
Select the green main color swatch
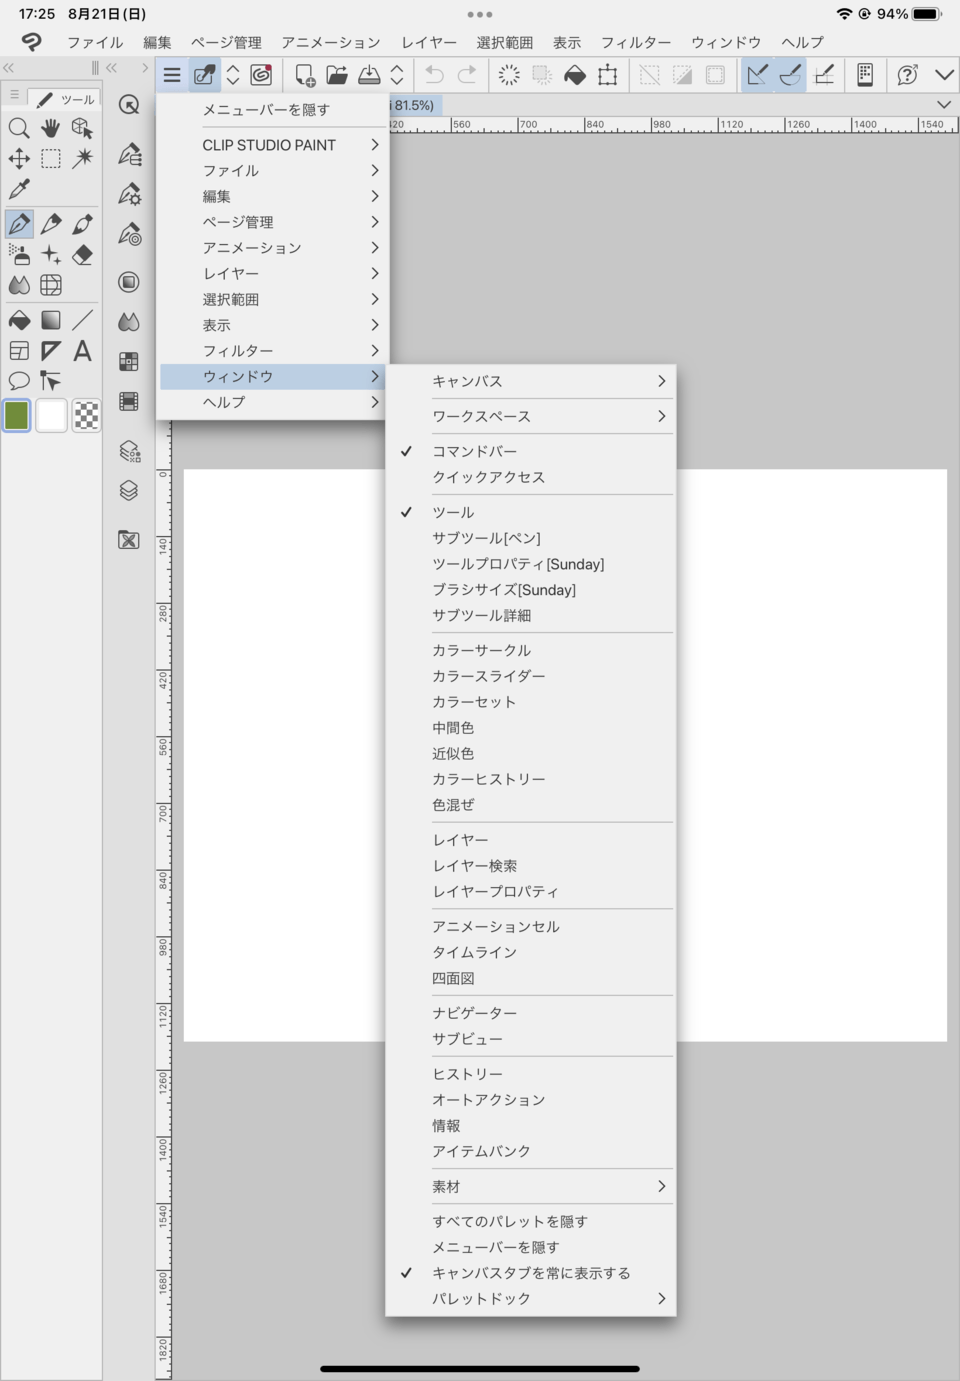pyautogui.click(x=17, y=415)
